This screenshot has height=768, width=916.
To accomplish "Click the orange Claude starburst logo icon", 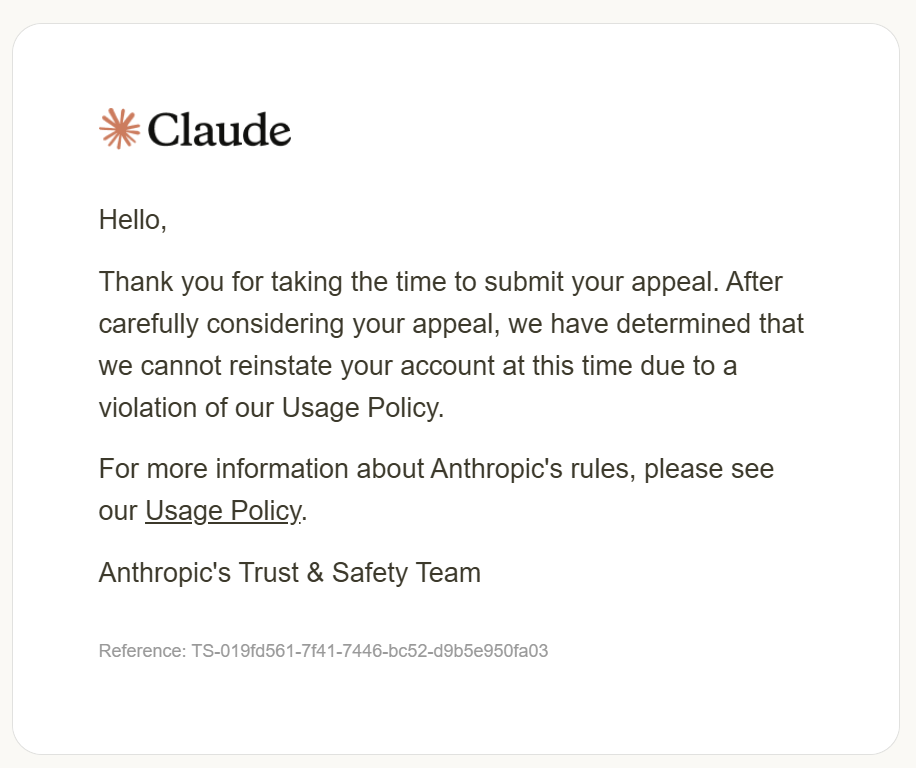I will 120,128.
